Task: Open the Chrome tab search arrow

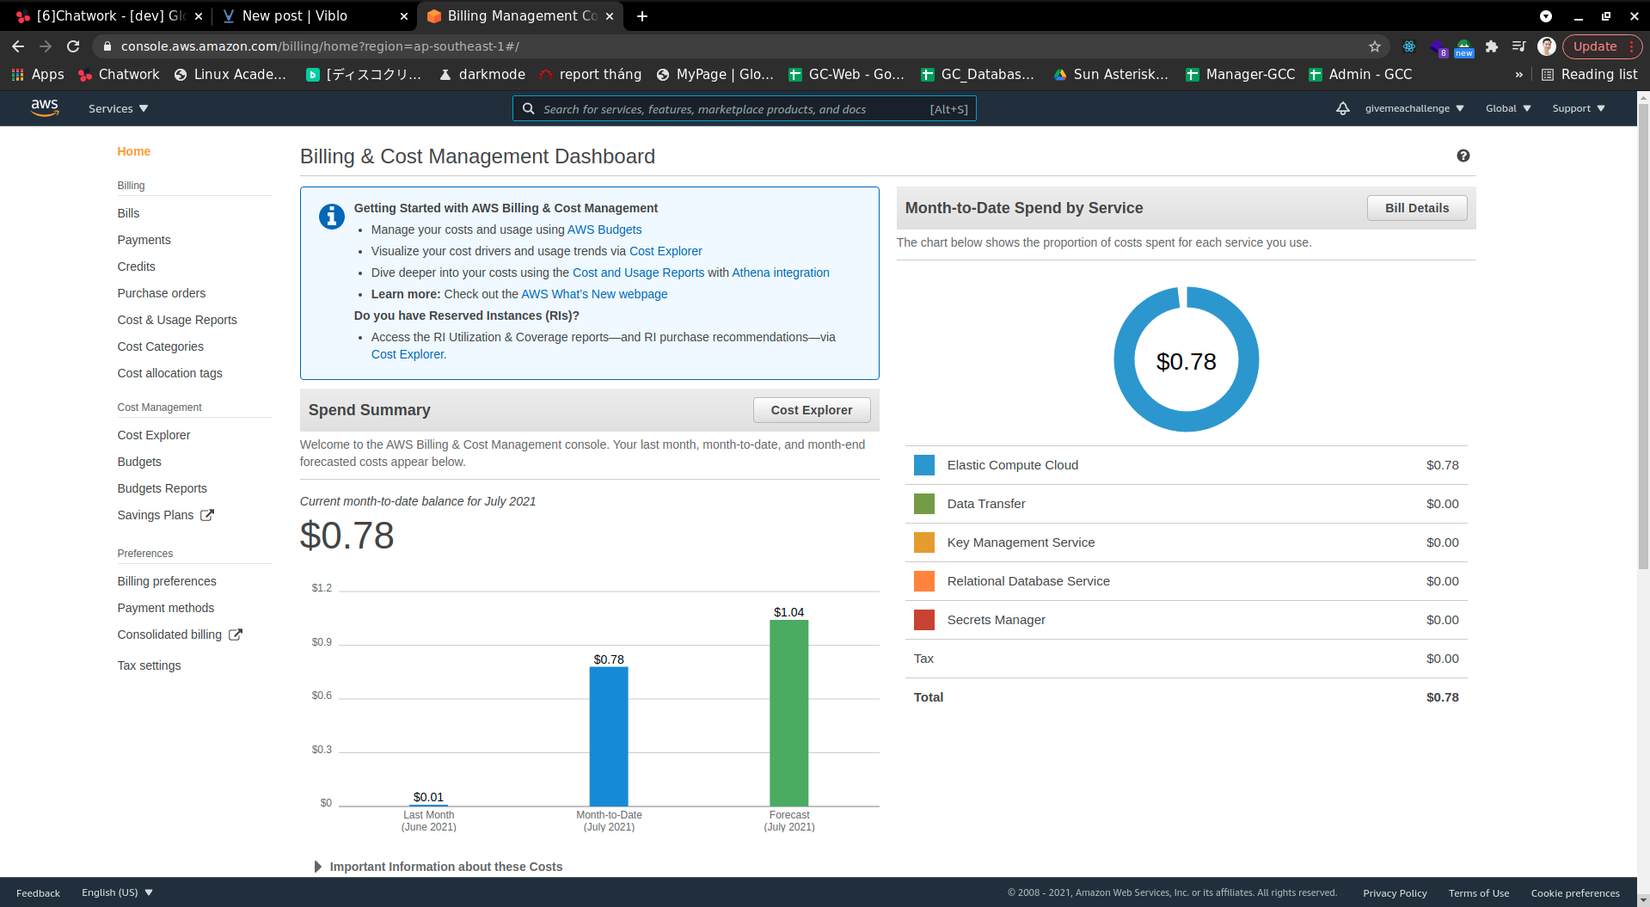Action: [x=1546, y=16]
